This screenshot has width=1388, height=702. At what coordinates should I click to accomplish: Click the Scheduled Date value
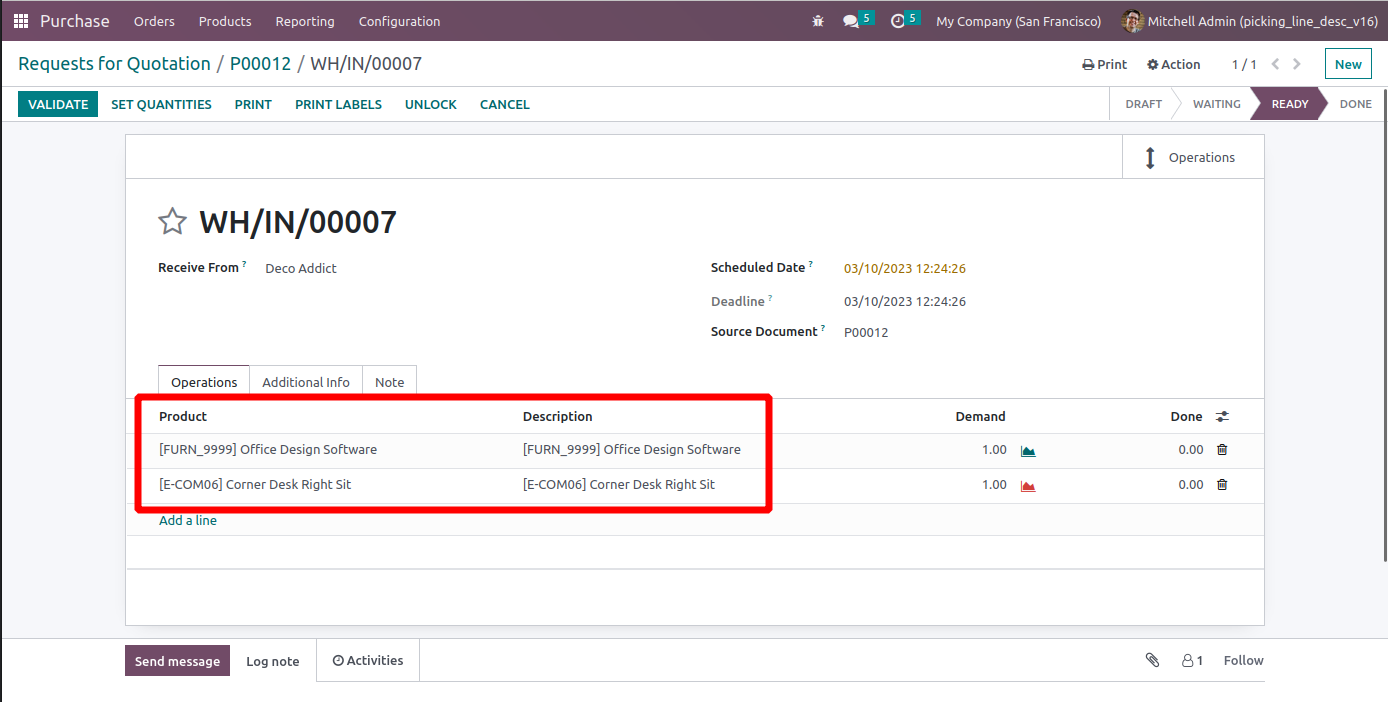click(905, 268)
